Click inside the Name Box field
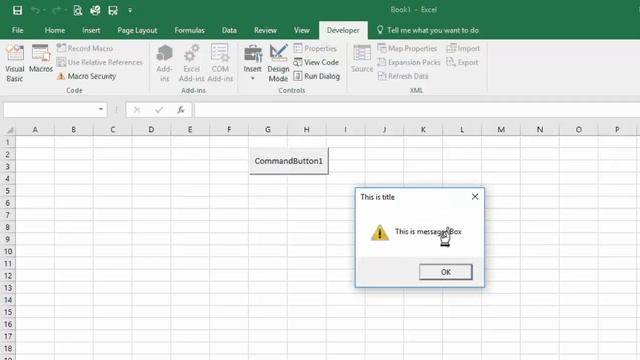Image resolution: width=640 pixels, height=360 pixels. [x=50, y=109]
